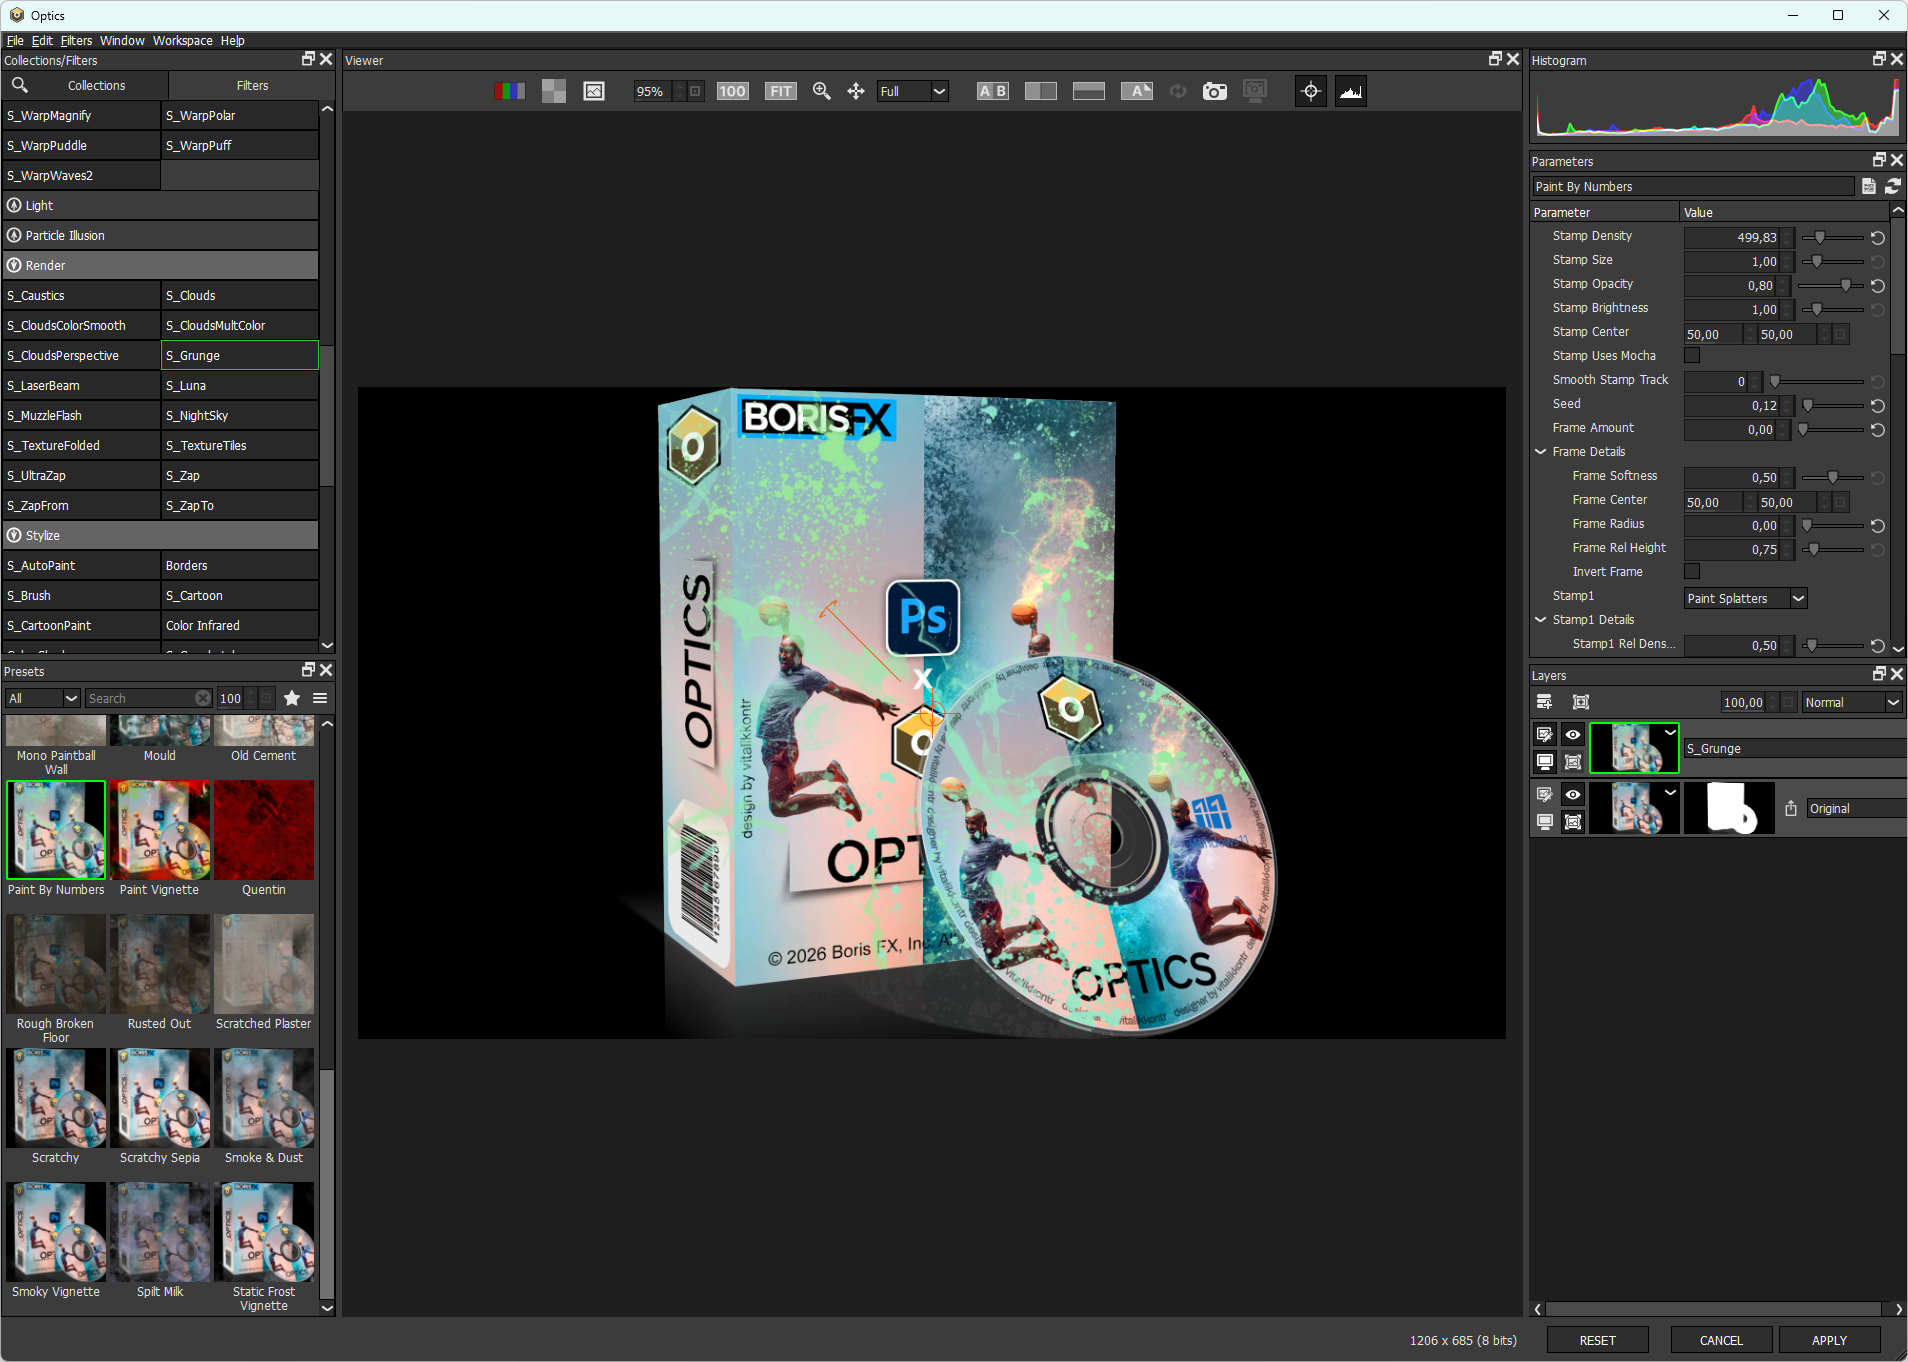Add a new layer in Layers panel
The width and height of the screenshot is (1908, 1362).
click(1544, 702)
